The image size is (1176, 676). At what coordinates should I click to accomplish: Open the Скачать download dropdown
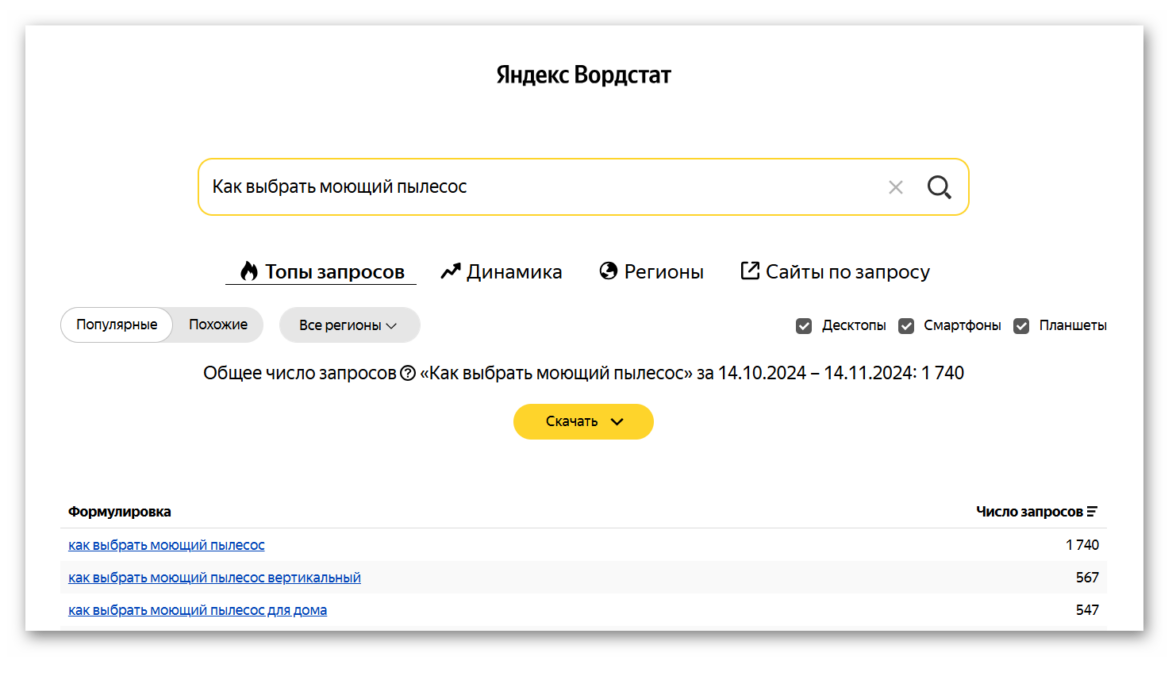(583, 422)
